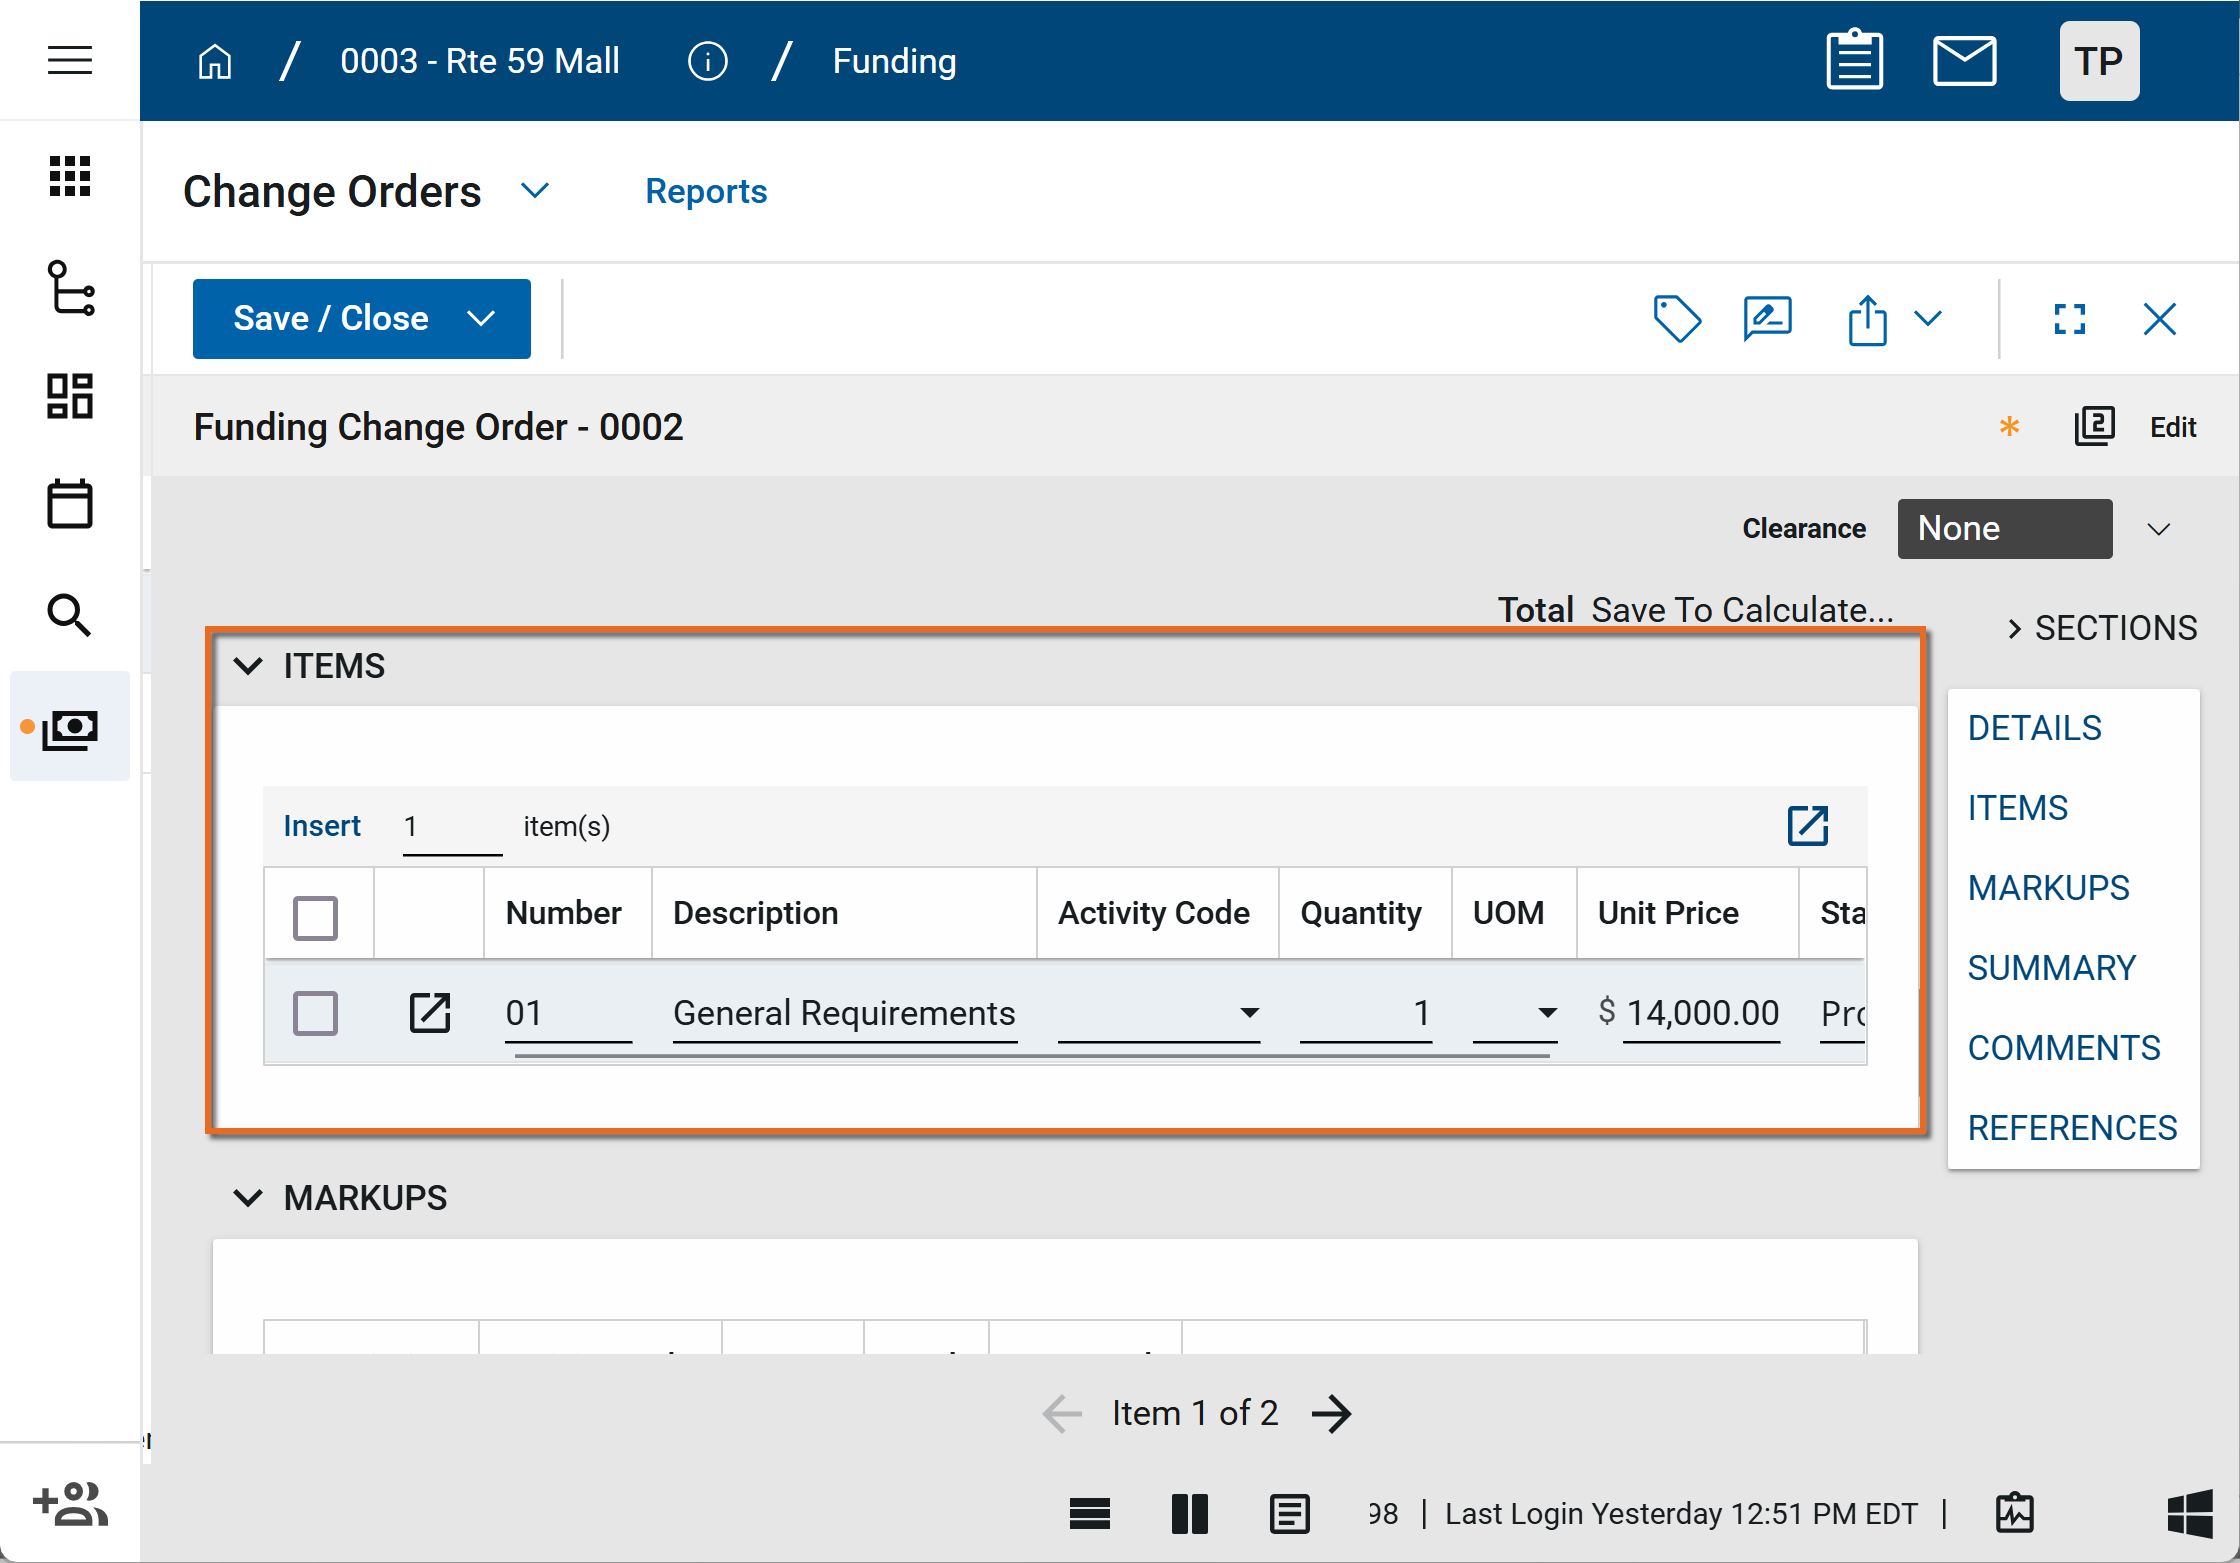Open the annotate comment icon

[x=1767, y=319]
